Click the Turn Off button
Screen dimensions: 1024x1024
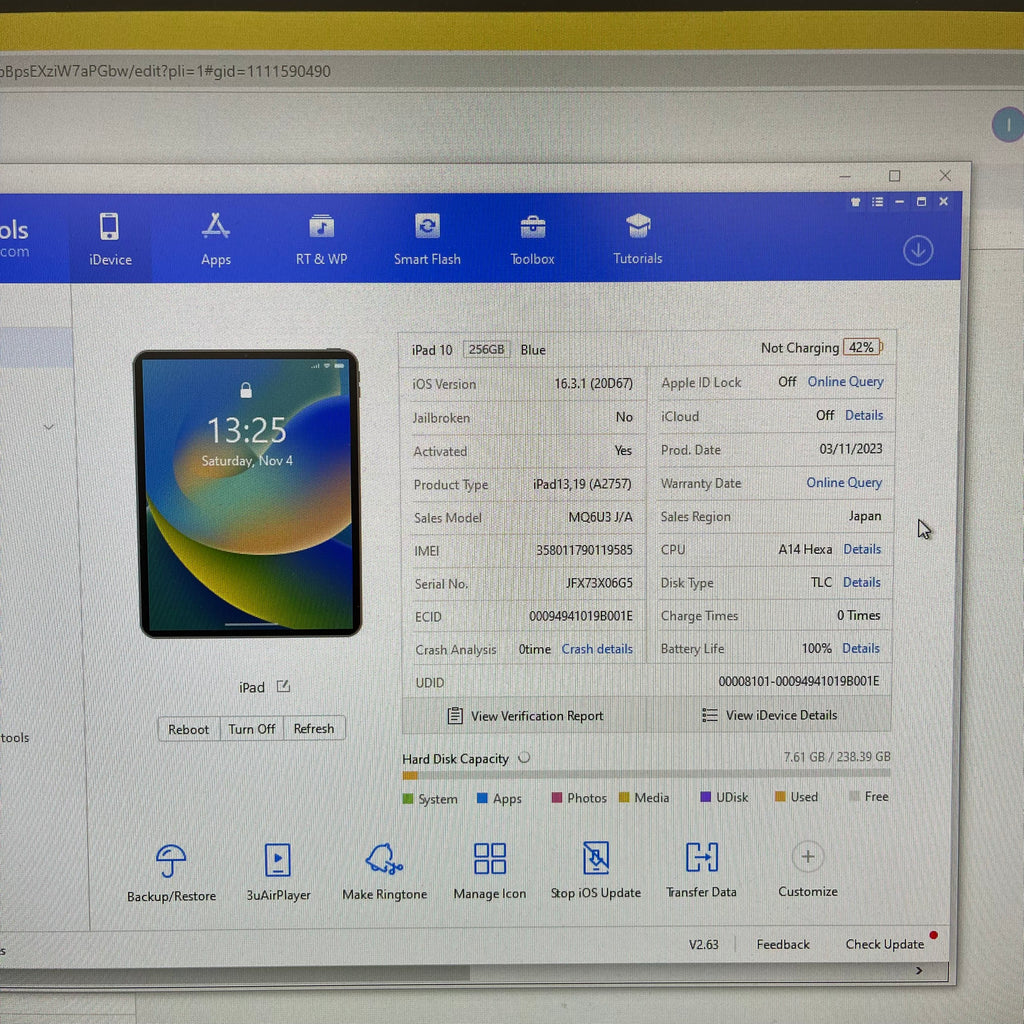click(251, 728)
